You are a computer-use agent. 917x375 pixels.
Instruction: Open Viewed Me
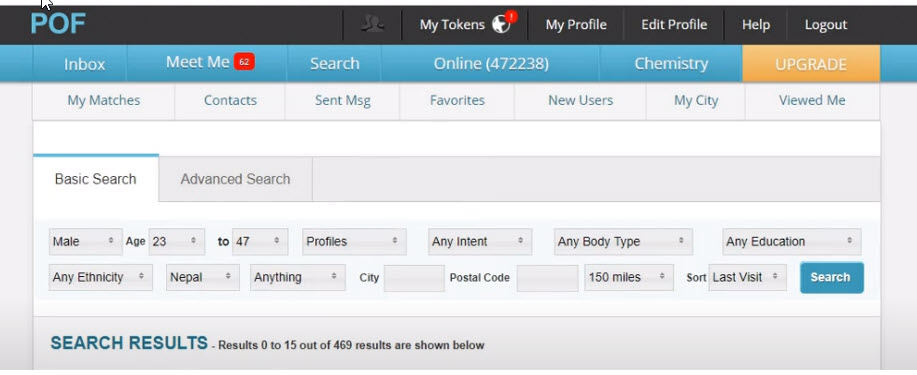[812, 101]
